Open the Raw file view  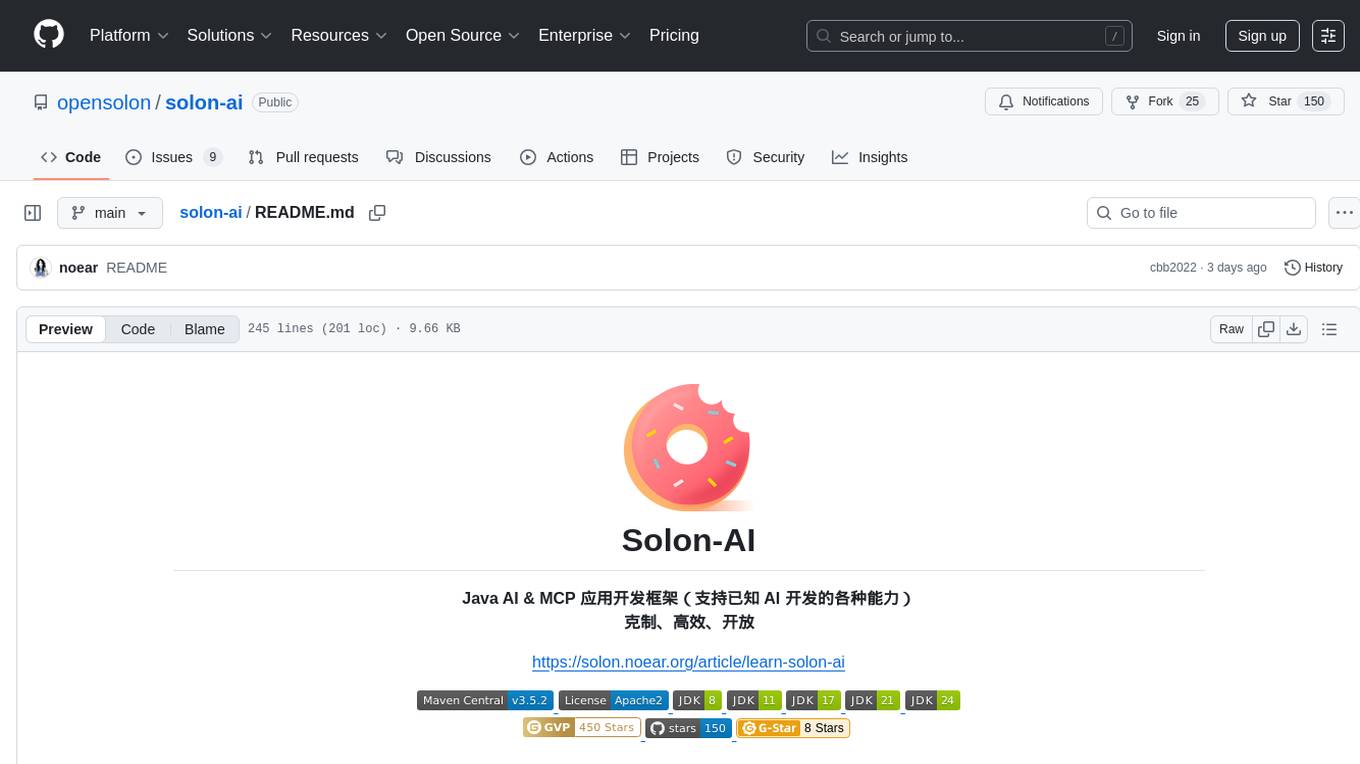(x=1231, y=329)
